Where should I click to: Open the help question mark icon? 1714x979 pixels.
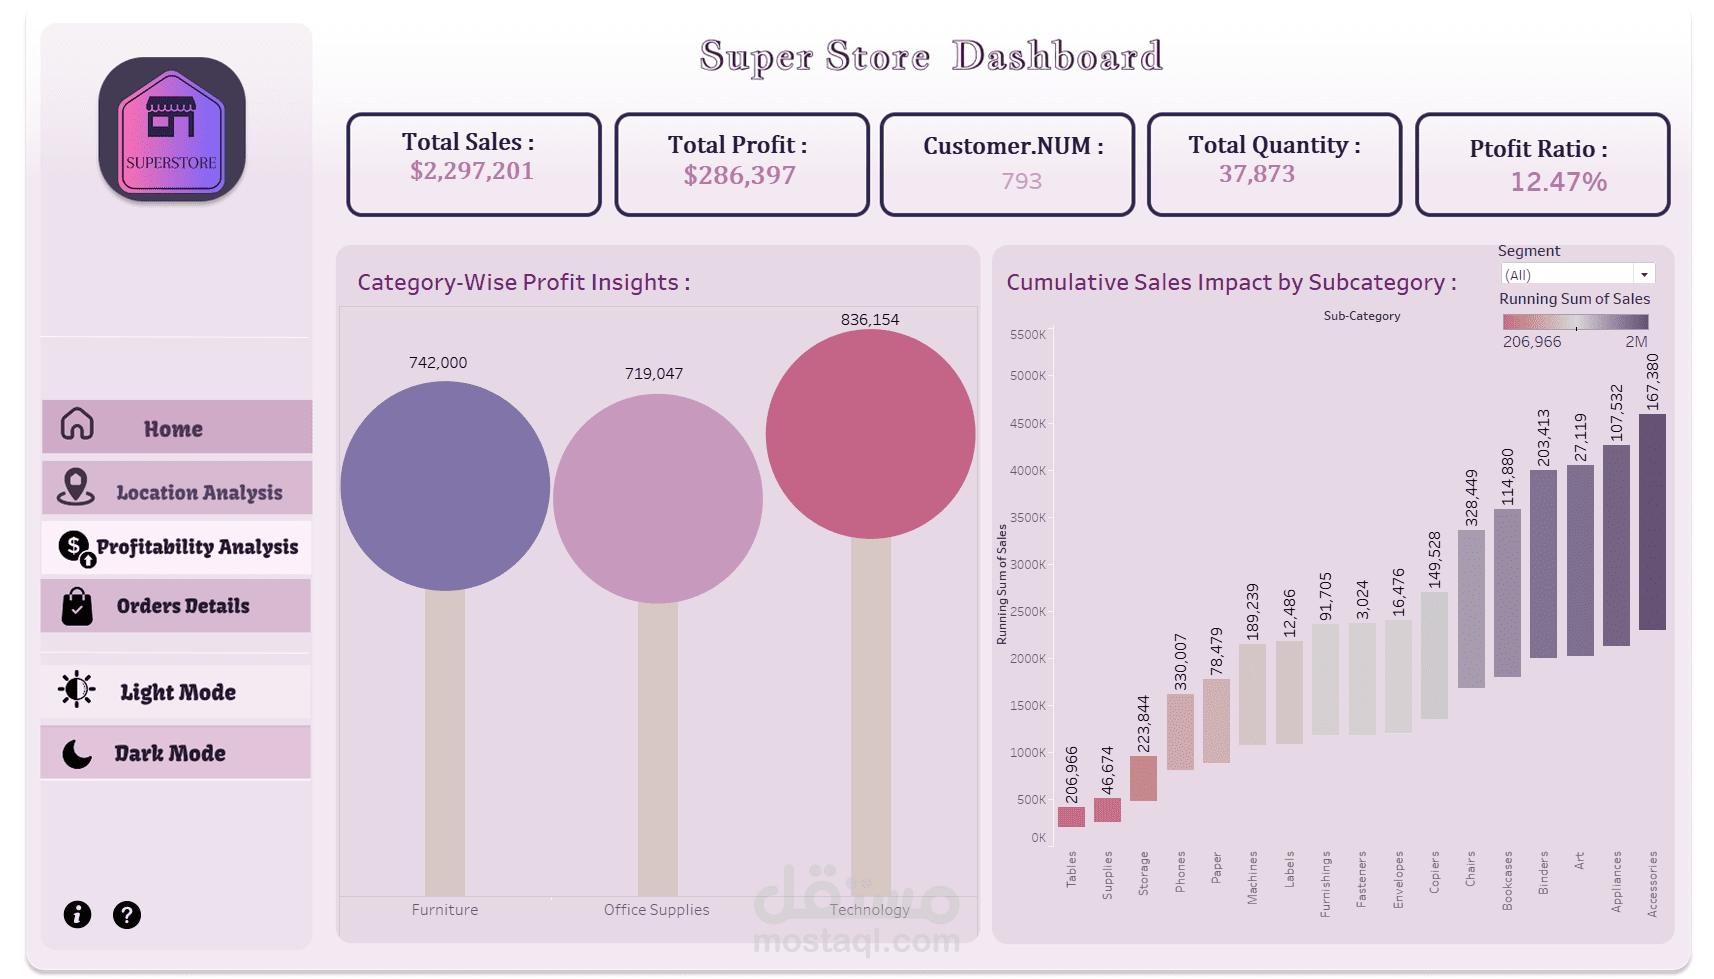point(127,914)
